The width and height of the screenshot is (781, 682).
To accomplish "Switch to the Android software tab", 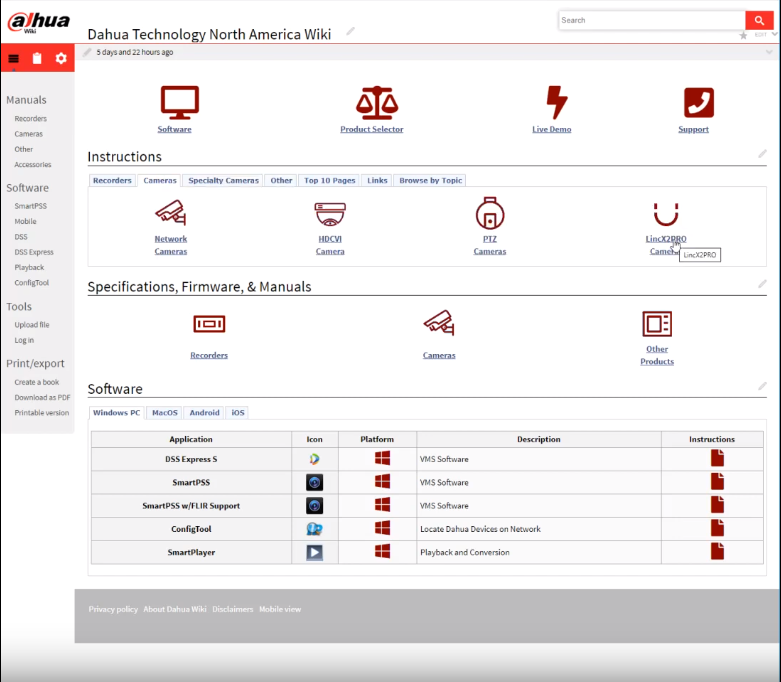I will (204, 412).
